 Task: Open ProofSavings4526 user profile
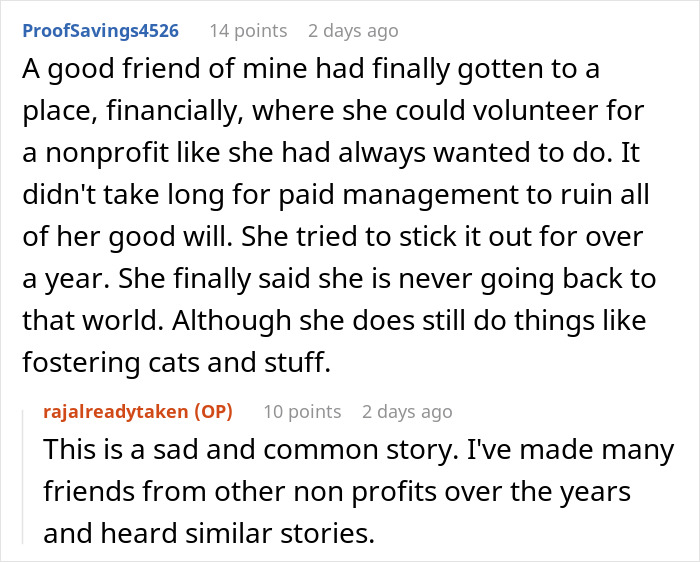click(x=99, y=31)
